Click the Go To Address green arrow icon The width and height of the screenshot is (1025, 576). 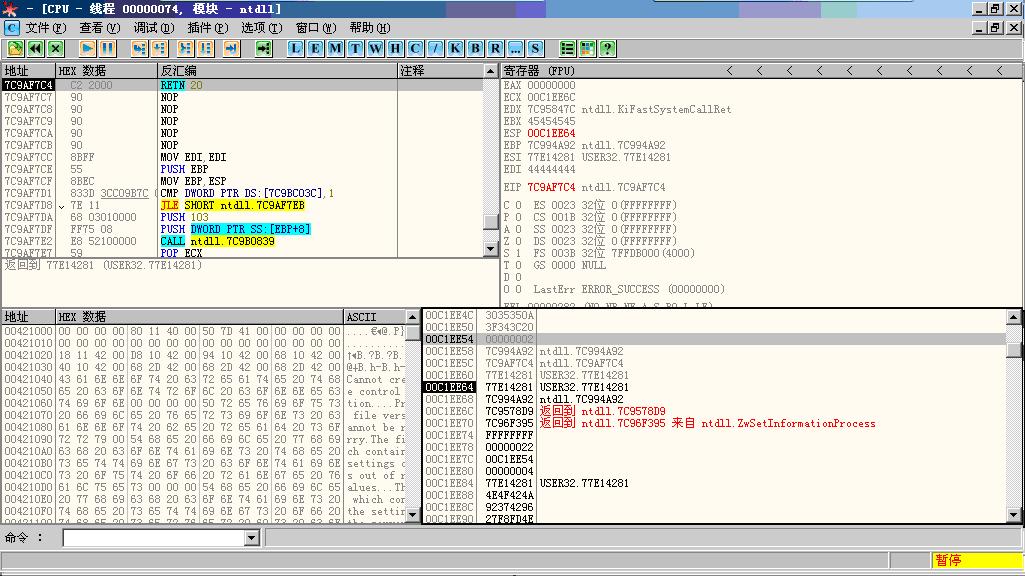click(x=263, y=48)
